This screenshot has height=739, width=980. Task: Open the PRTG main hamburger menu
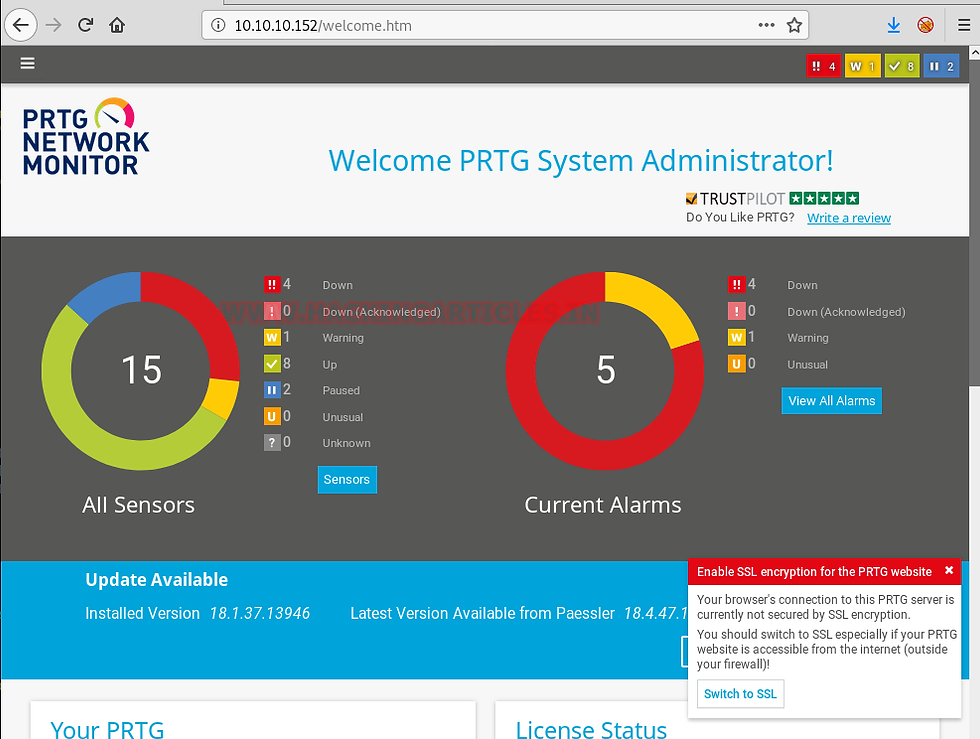click(28, 63)
